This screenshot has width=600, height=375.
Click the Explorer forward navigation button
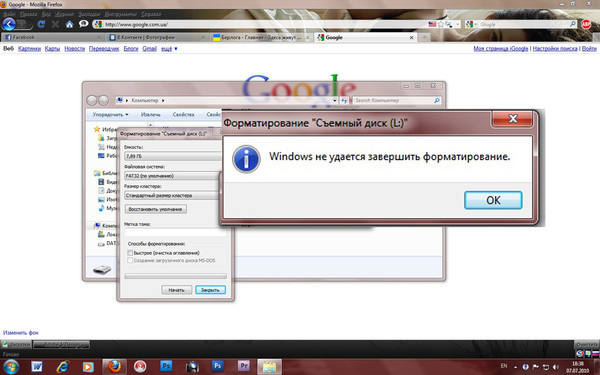pos(103,100)
